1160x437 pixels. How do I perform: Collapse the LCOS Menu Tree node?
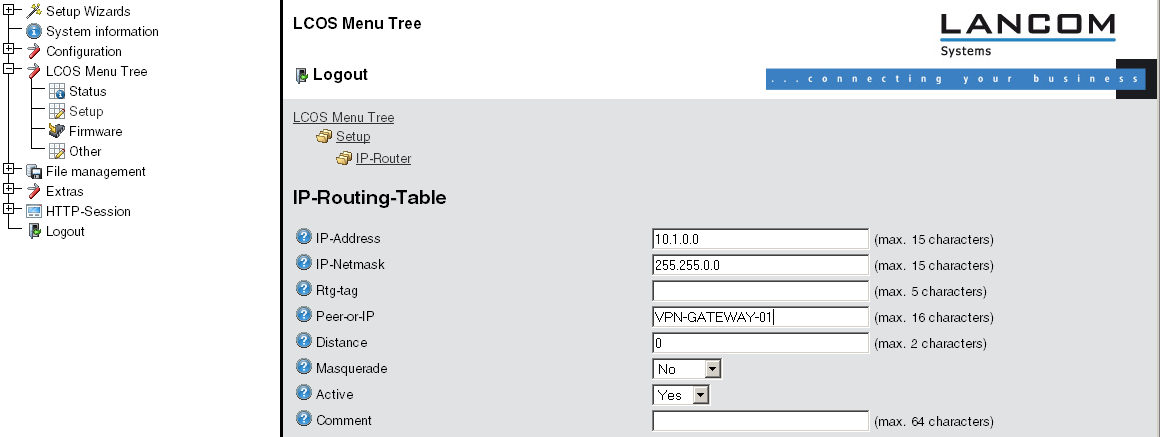point(9,71)
